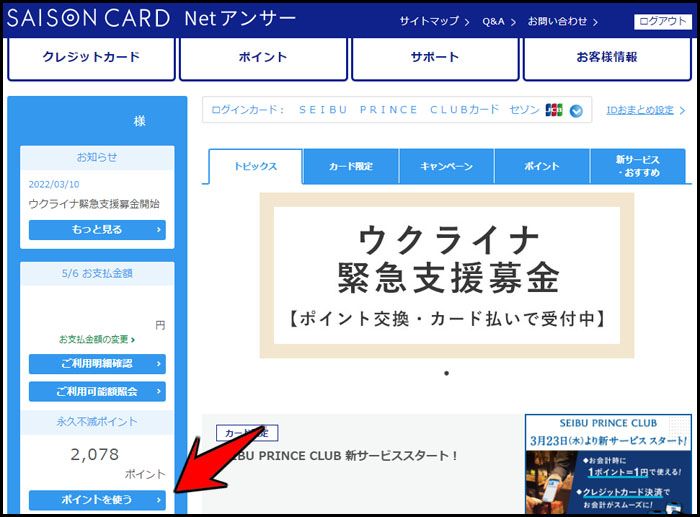
Task: Click ポイントを使う button
Action: pos(97,500)
